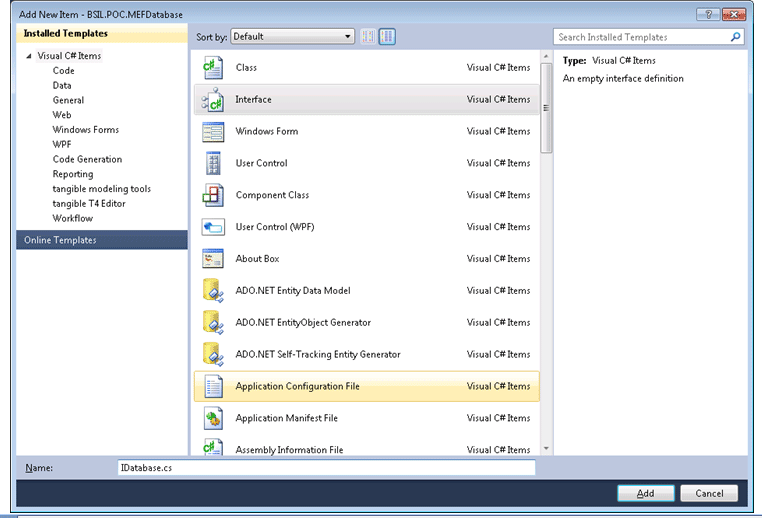Select the Windows Forms category
The width and height of the screenshot is (762, 518).
(86, 130)
